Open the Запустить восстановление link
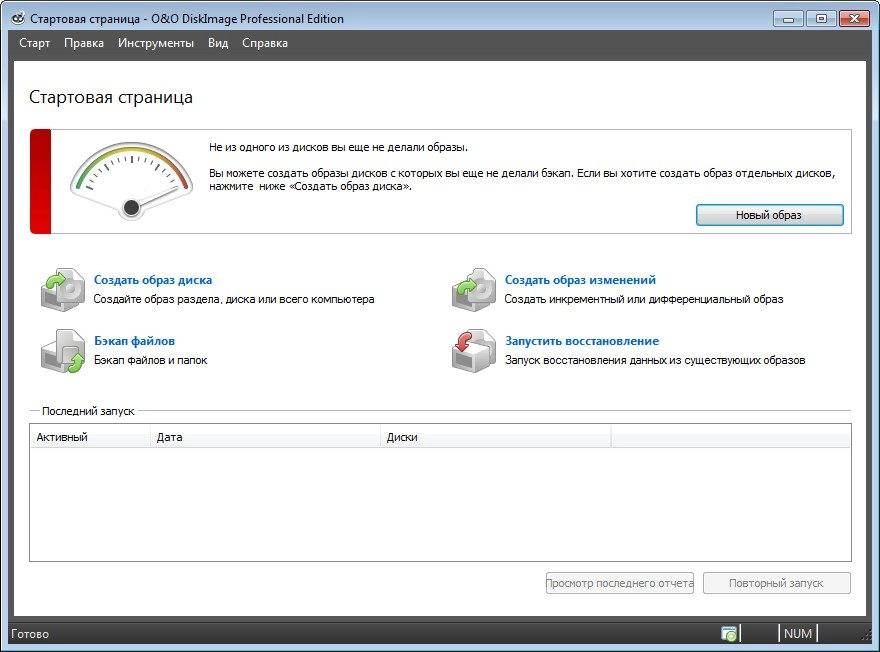880x652 pixels. tap(582, 341)
